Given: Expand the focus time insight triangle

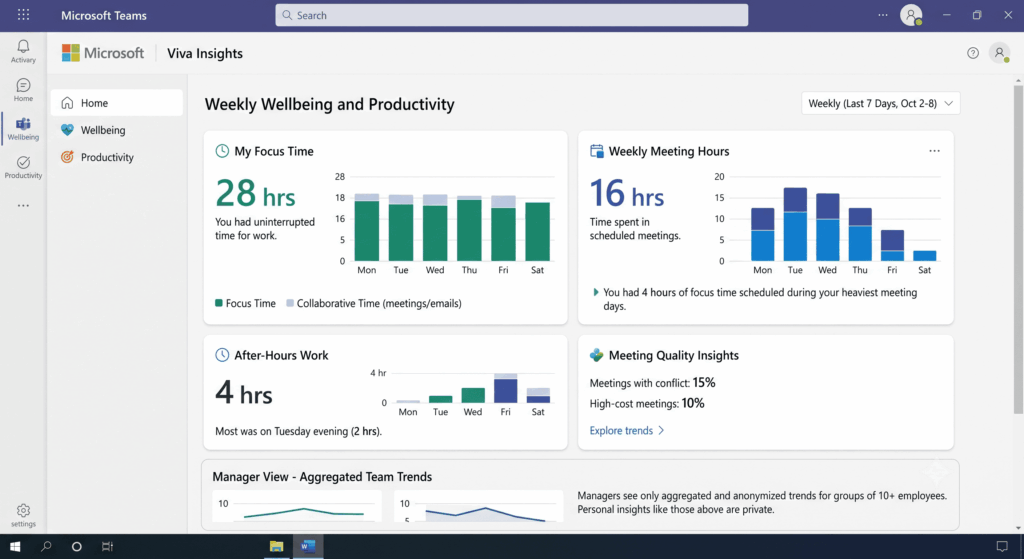Looking at the screenshot, I should click(x=596, y=292).
